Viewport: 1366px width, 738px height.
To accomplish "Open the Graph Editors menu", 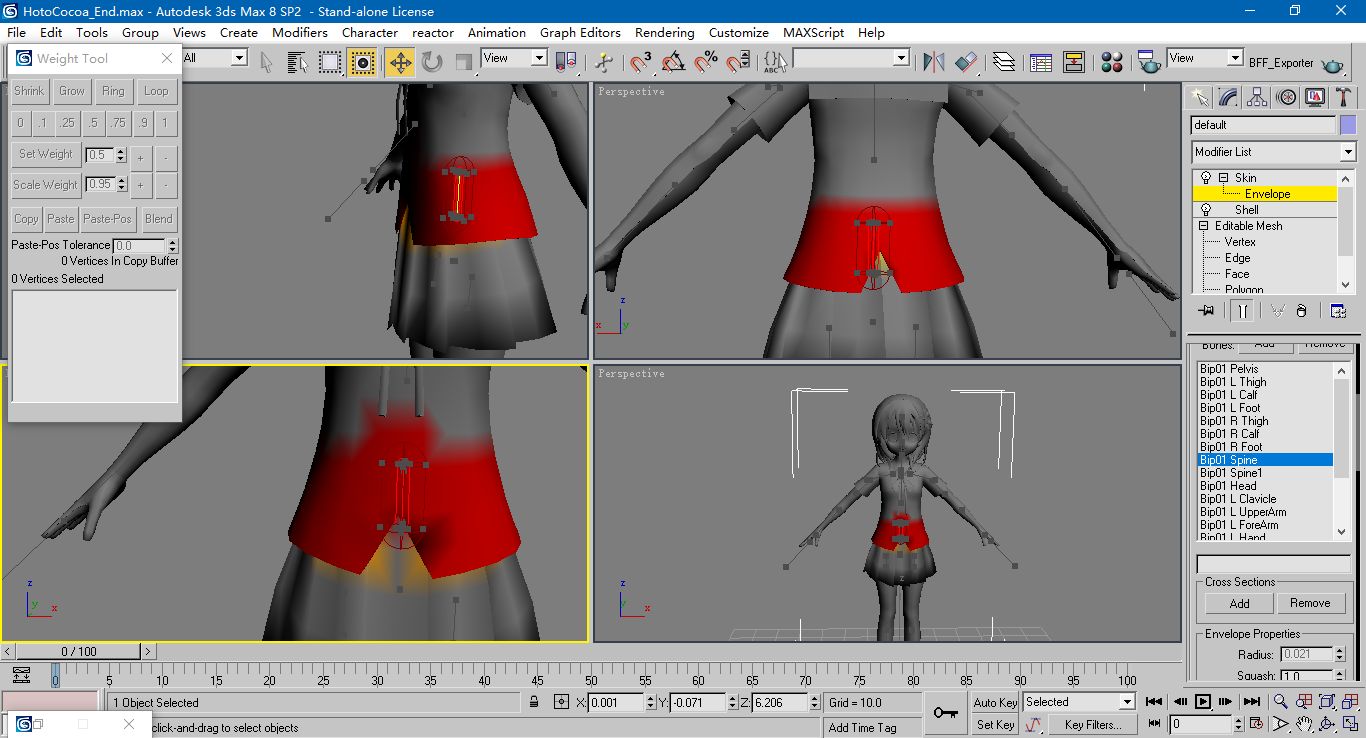I will pyautogui.click(x=580, y=32).
